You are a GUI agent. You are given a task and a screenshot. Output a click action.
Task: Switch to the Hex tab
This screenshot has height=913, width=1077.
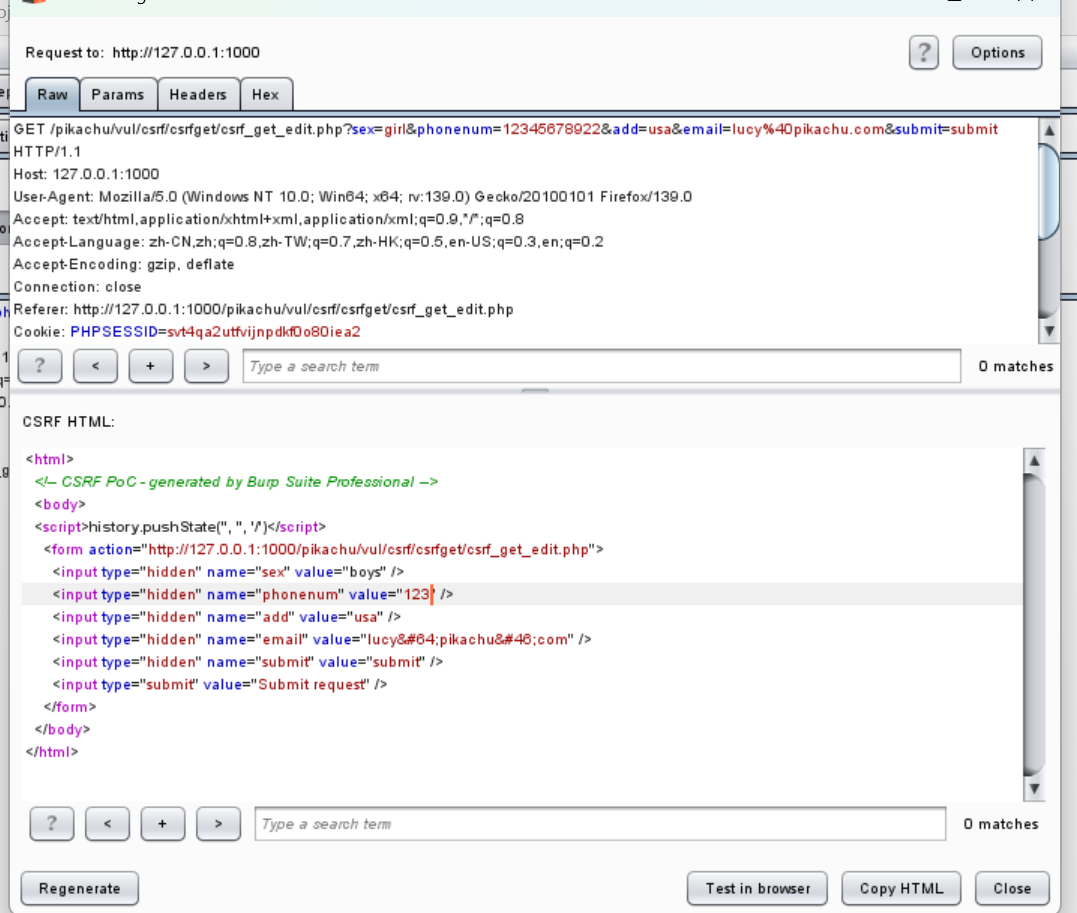(x=266, y=94)
